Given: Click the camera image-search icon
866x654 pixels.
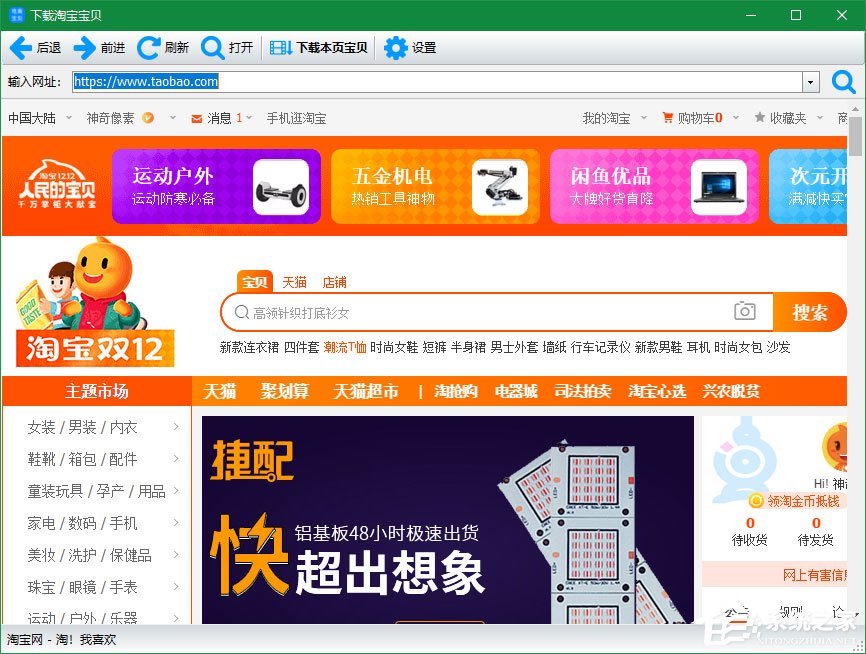Looking at the screenshot, I should tap(744, 312).
